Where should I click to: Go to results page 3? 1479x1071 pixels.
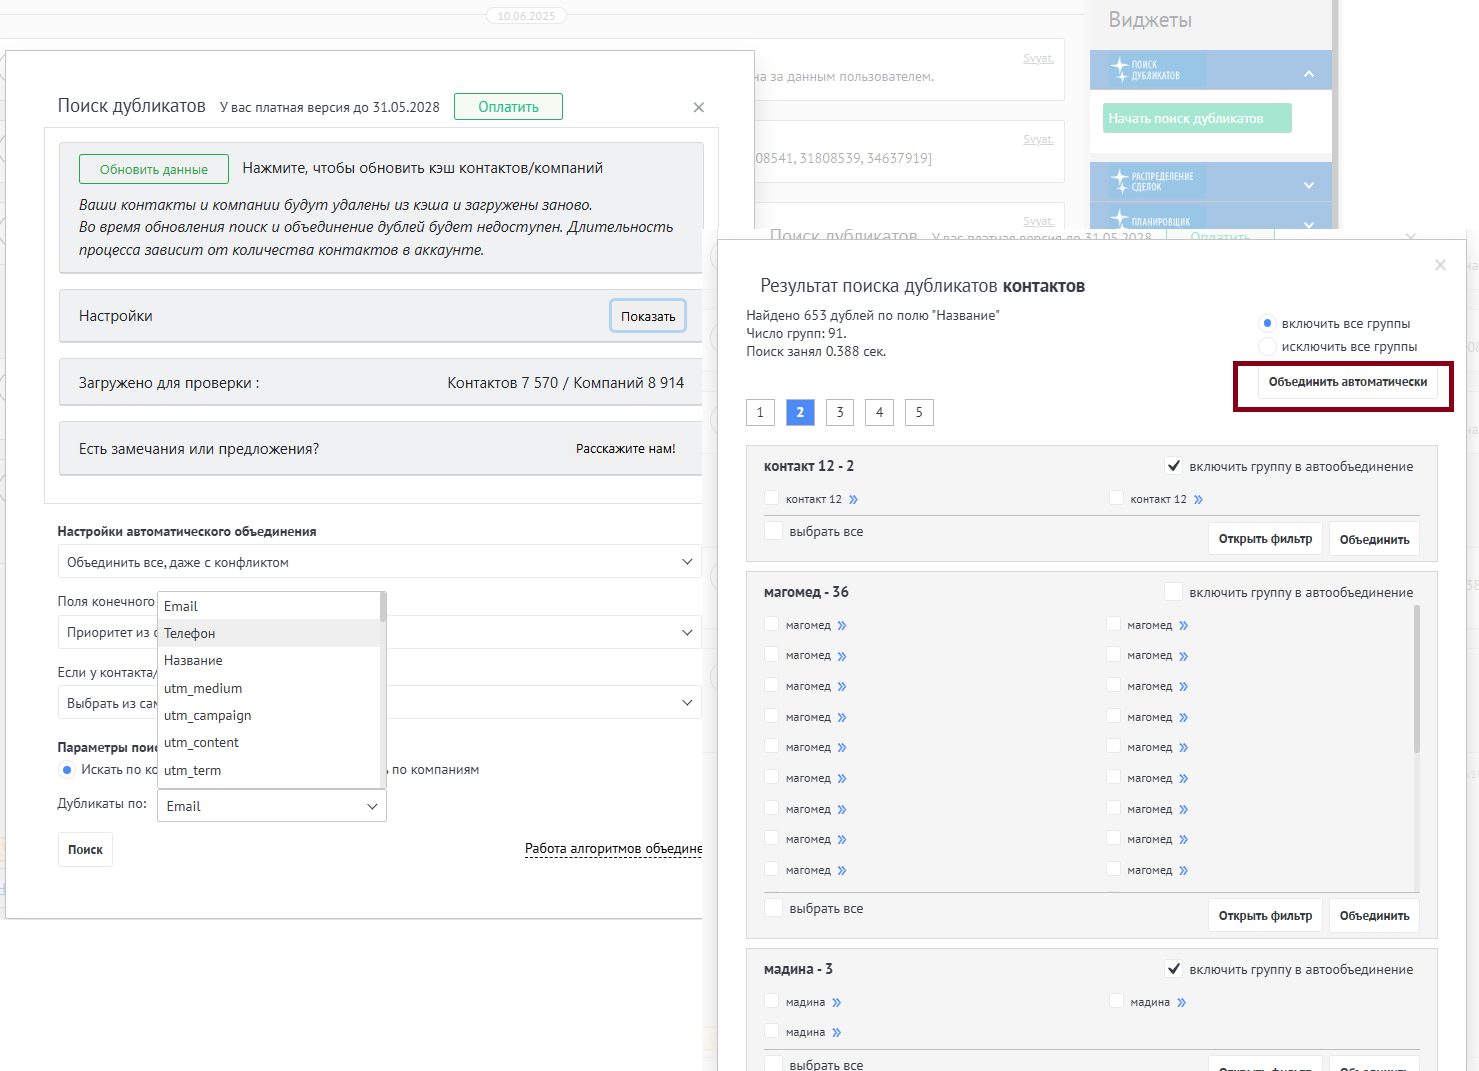(840, 412)
